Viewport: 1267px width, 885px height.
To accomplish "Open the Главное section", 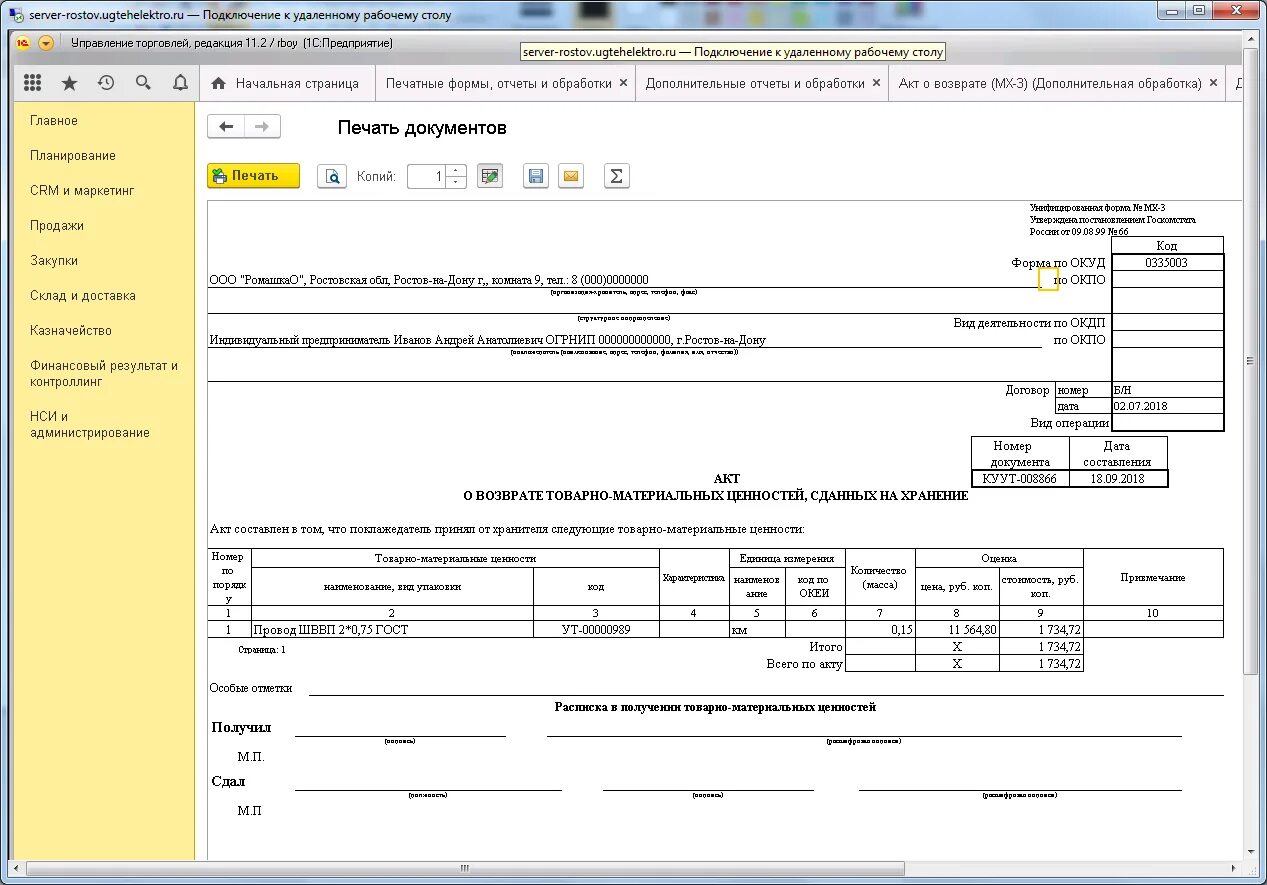I will pos(54,121).
